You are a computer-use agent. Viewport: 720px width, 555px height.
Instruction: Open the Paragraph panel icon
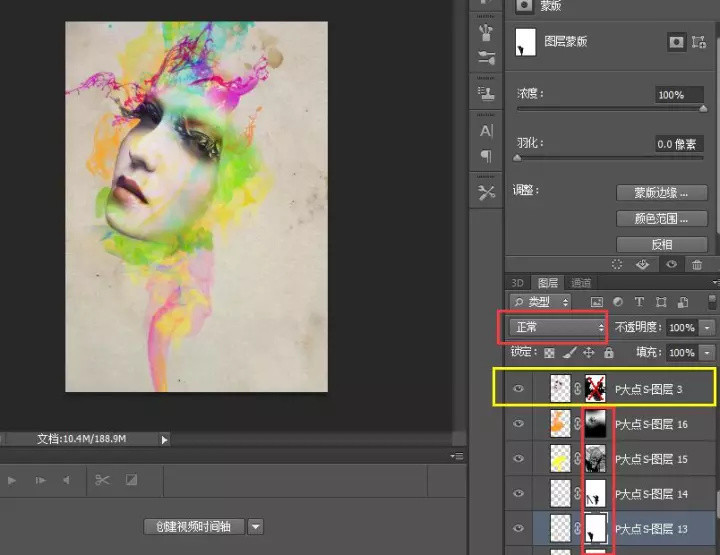[487, 157]
